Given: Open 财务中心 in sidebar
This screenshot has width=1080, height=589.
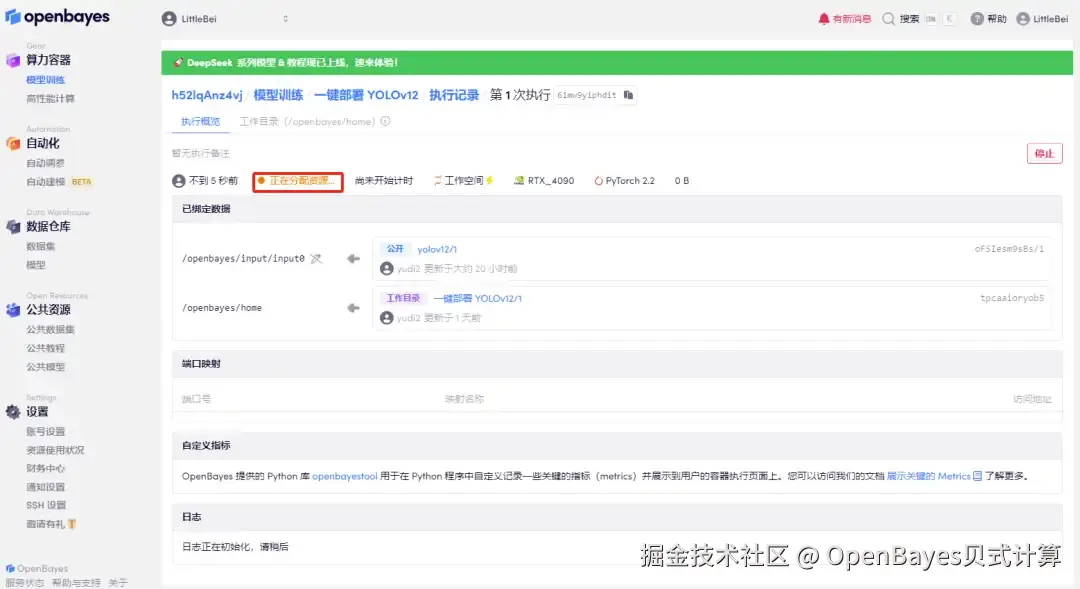Looking at the screenshot, I should [45, 468].
